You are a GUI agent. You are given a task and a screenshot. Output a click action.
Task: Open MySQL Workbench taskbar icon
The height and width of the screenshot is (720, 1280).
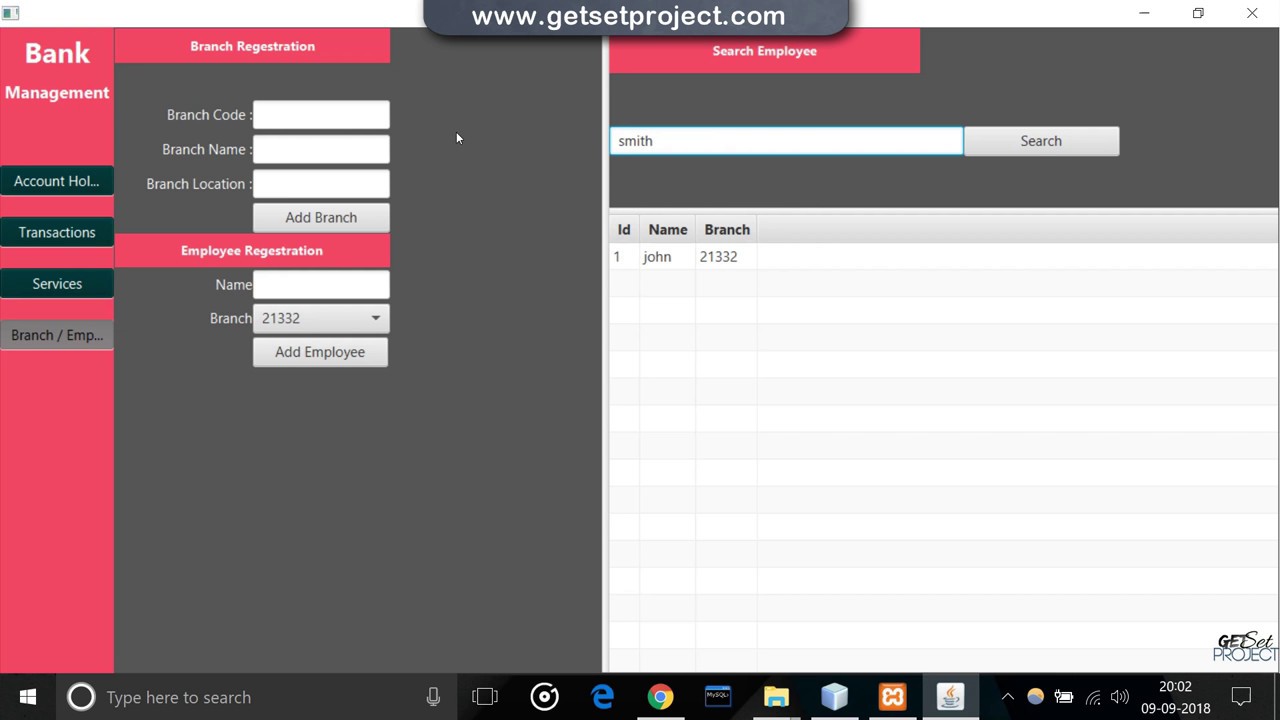tap(718, 697)
